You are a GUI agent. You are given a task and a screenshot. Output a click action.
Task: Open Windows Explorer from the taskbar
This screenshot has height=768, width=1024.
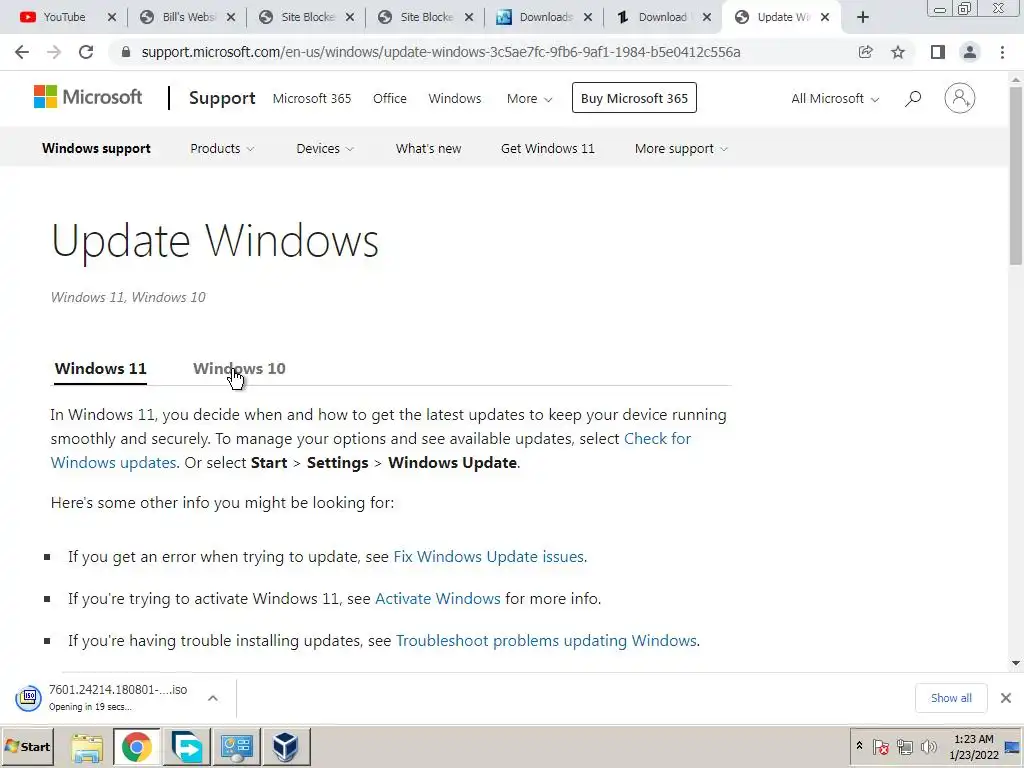tap(87, 746)
